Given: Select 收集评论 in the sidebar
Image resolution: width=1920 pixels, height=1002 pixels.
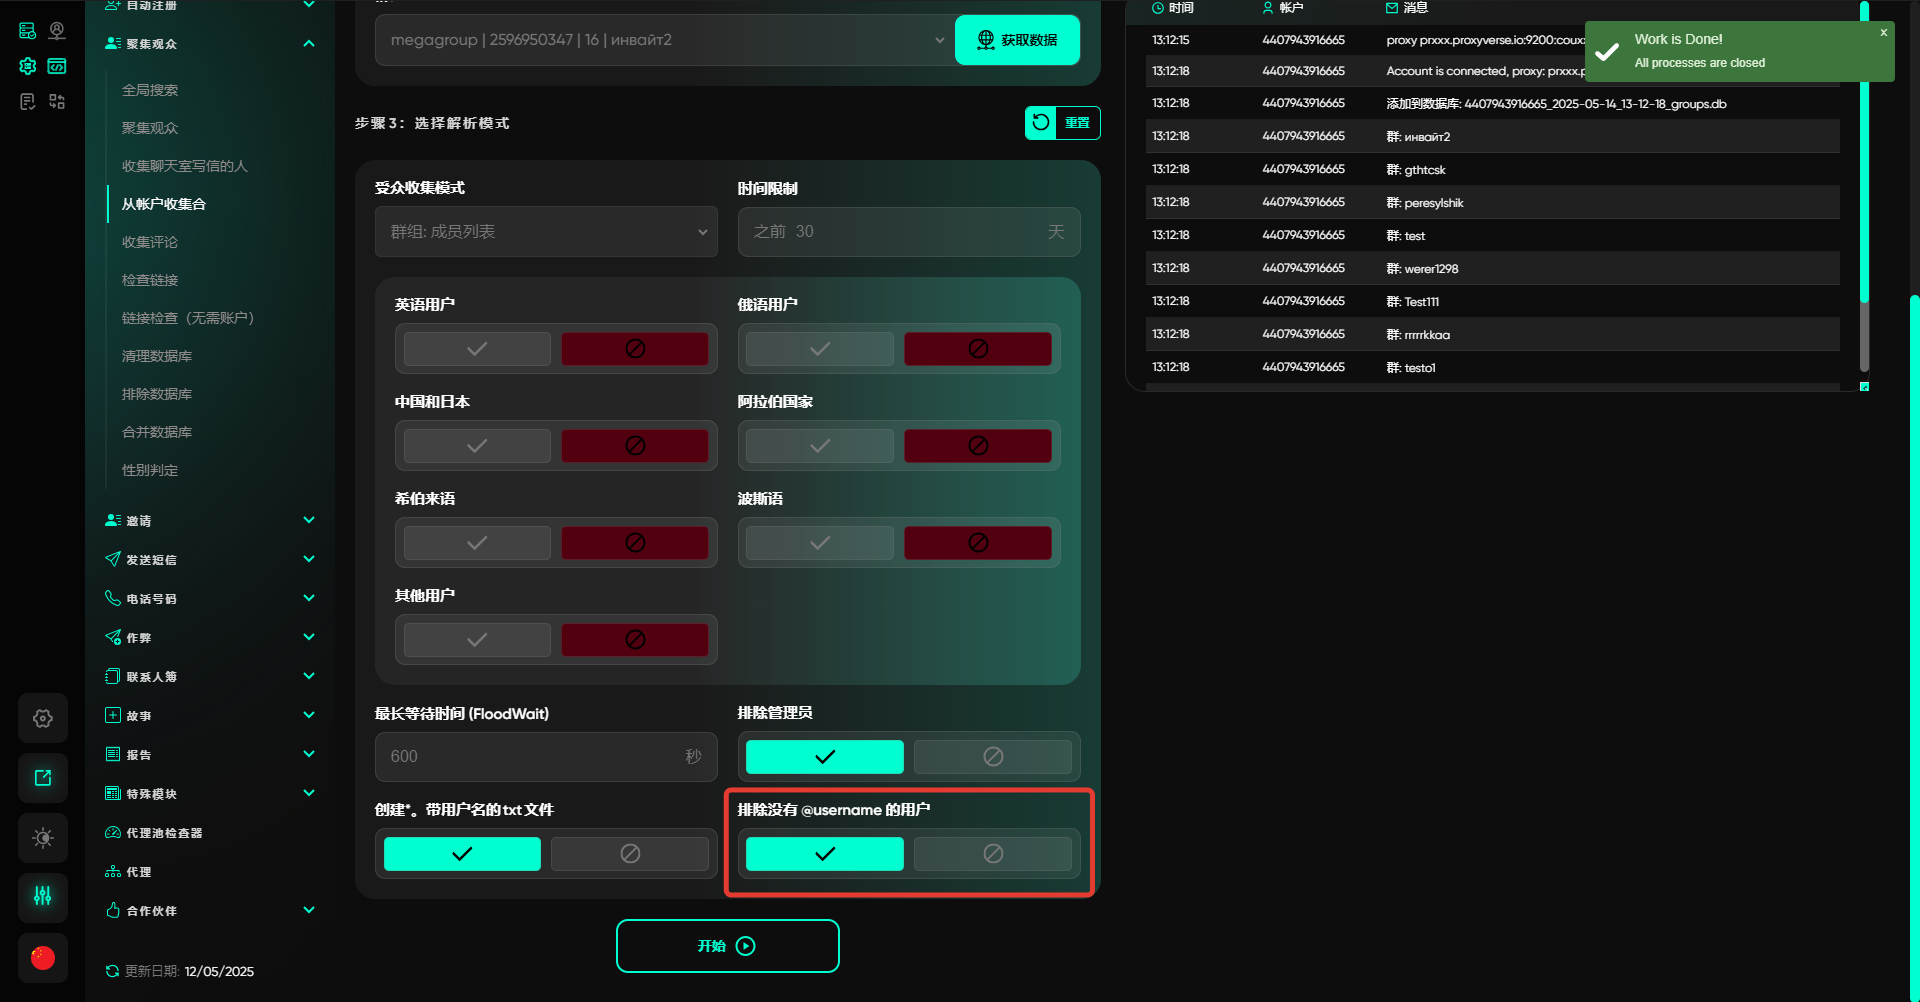Looking at the screenshot, I should click(x=150, y=242).
